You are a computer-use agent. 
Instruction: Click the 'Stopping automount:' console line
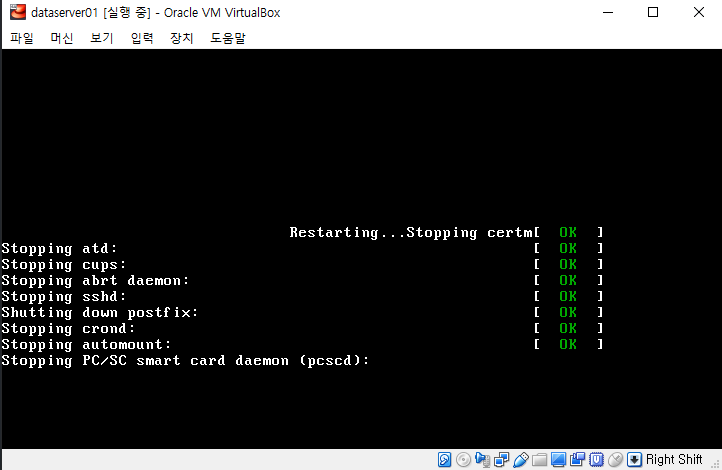tap(87, 344)
